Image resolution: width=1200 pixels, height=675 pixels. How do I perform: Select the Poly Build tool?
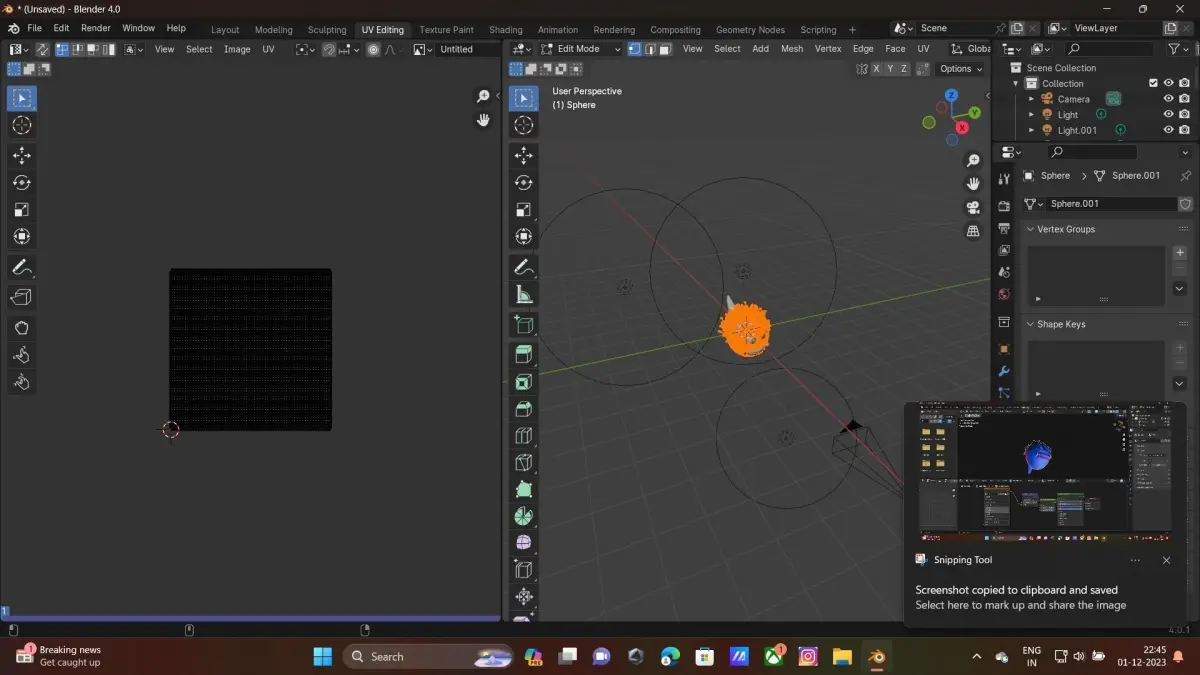point(523,490)
